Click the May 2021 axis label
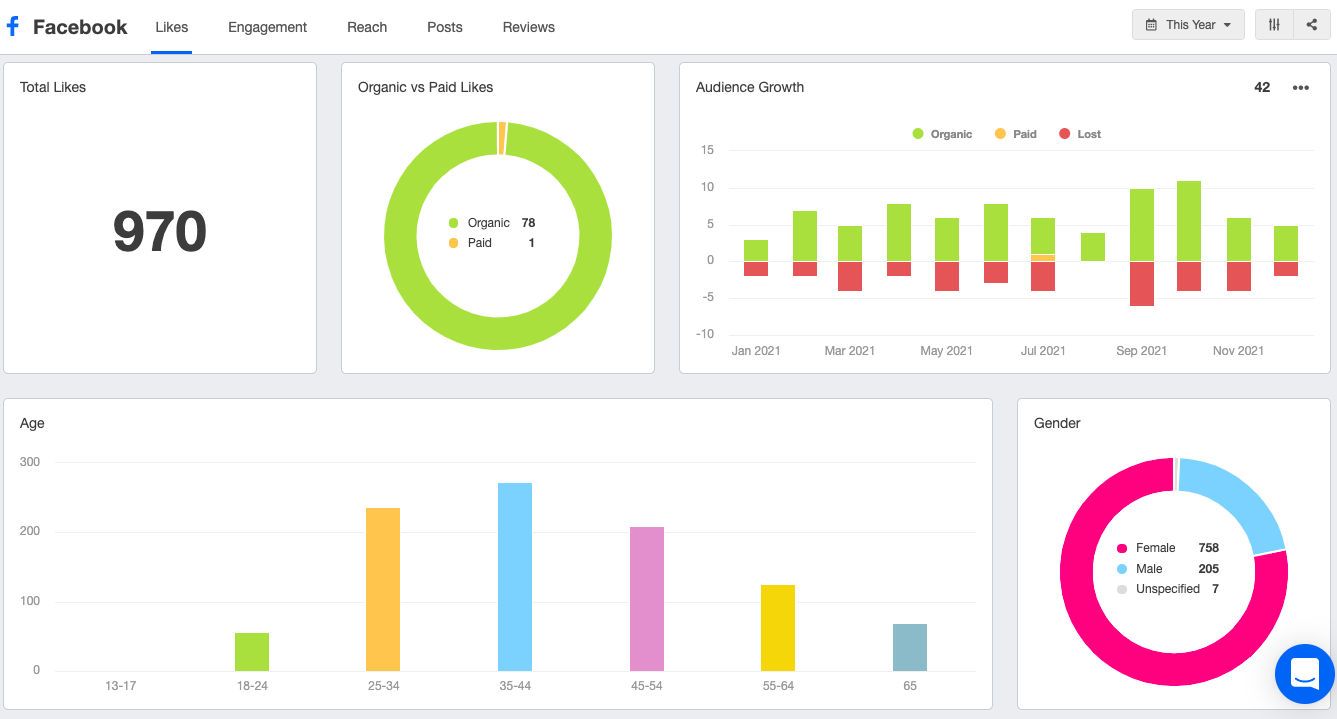Image resolution: width=1337 pixels, height=719 pixels. tap(946, 351)
